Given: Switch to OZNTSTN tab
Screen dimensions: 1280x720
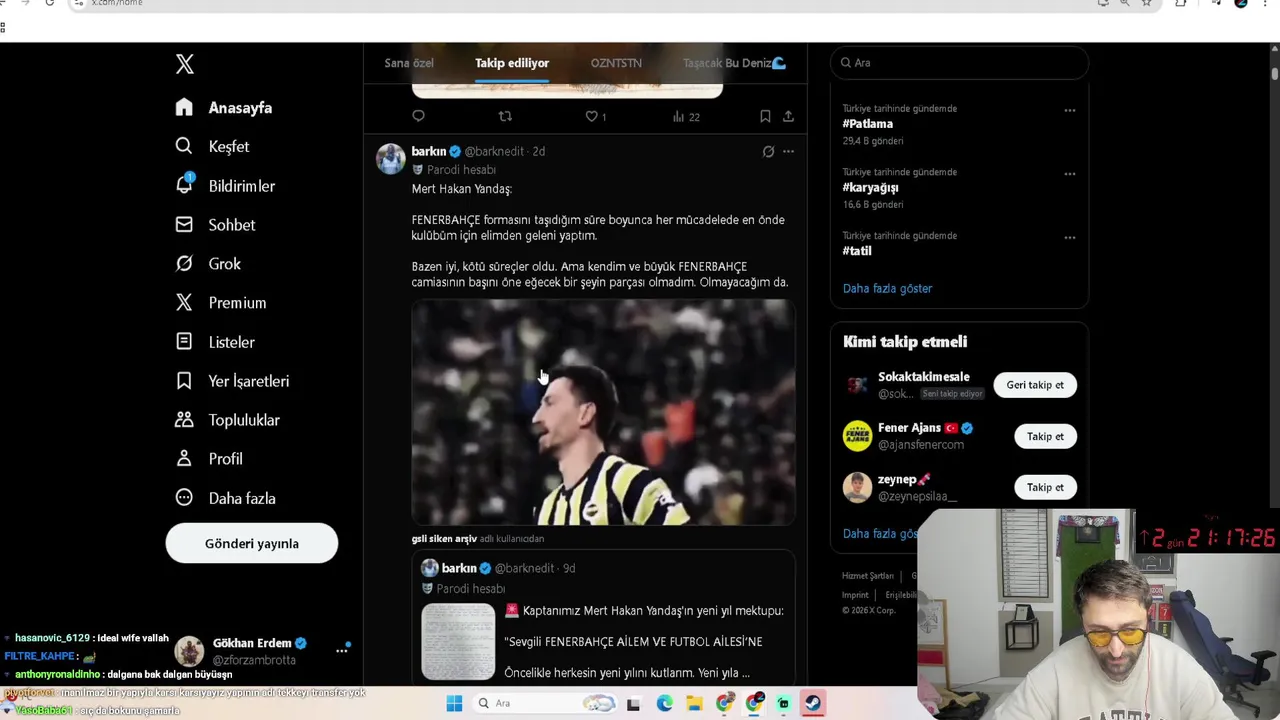Looking at the screenshot, I should point(616,63).
